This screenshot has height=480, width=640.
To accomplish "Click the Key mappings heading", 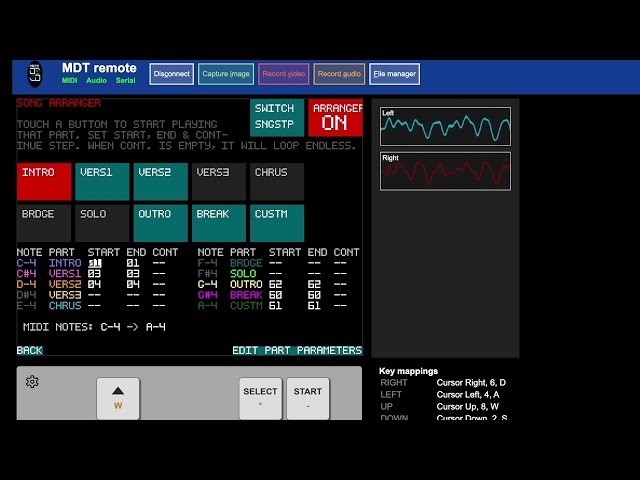I will pos(408,371).
